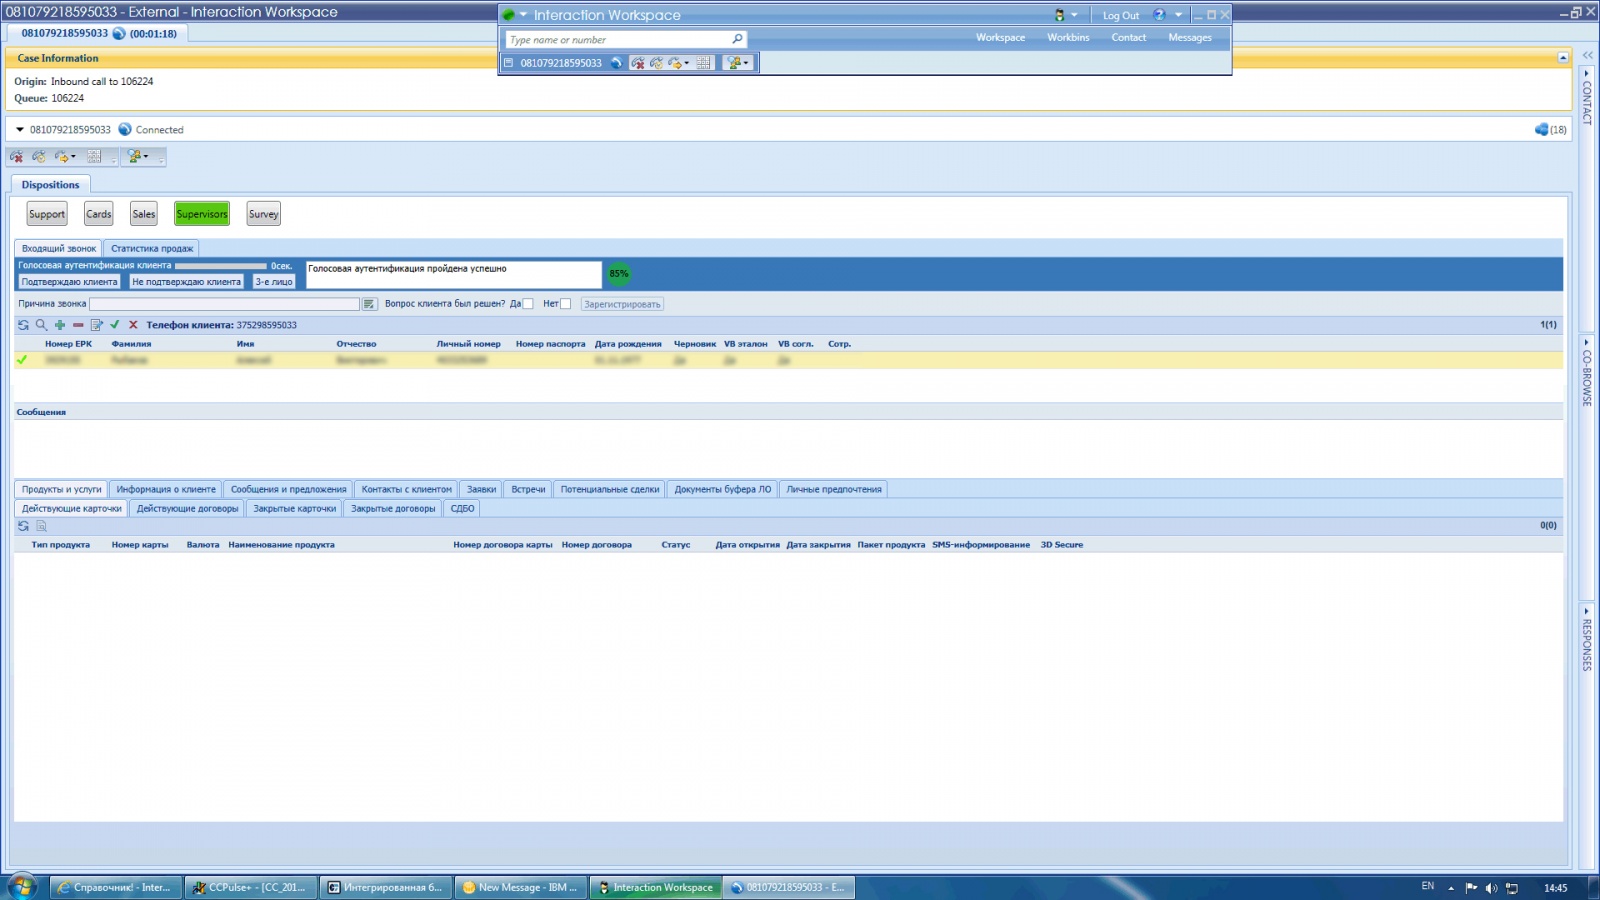This screenshot has width=1600, height=900.
Task: Switch to Статистика продаж tab
Action: pyautogui.click(x=152, y=248)
